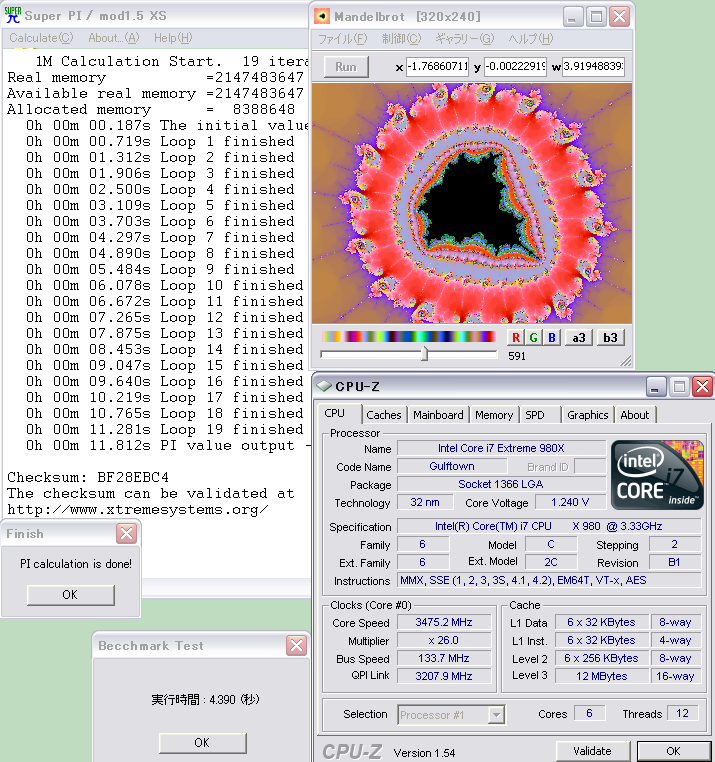715x762 pixels.
Task: Switch to the Caches tab in CPU-Z
Action: [x=384, y=415]
